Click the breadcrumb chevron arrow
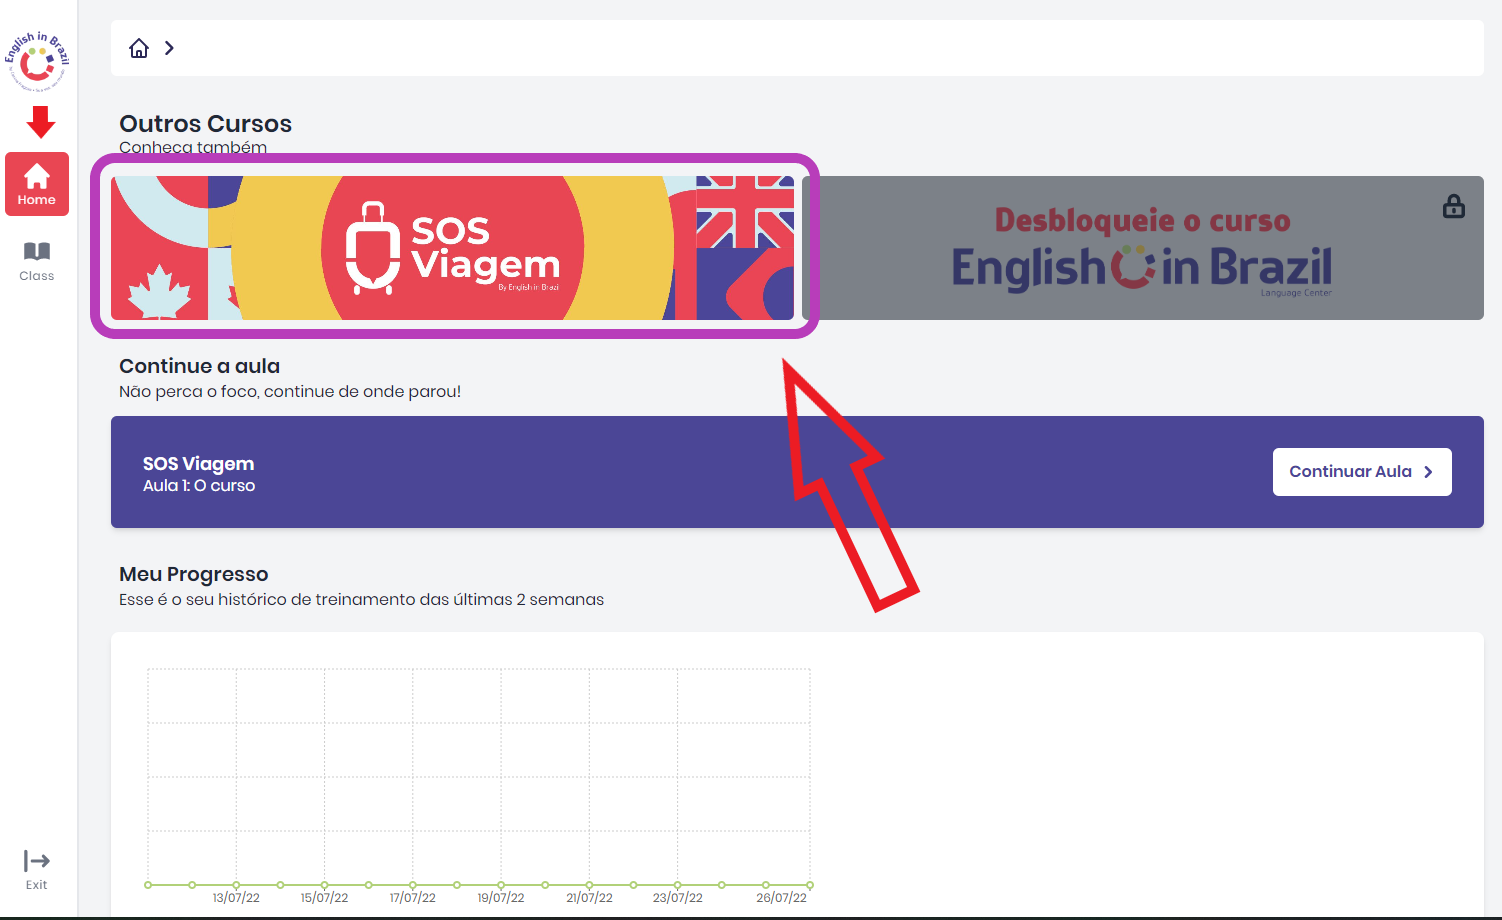Image resolution: width=1502 pixels, height=920 pixels. click(x=170, y=48)
